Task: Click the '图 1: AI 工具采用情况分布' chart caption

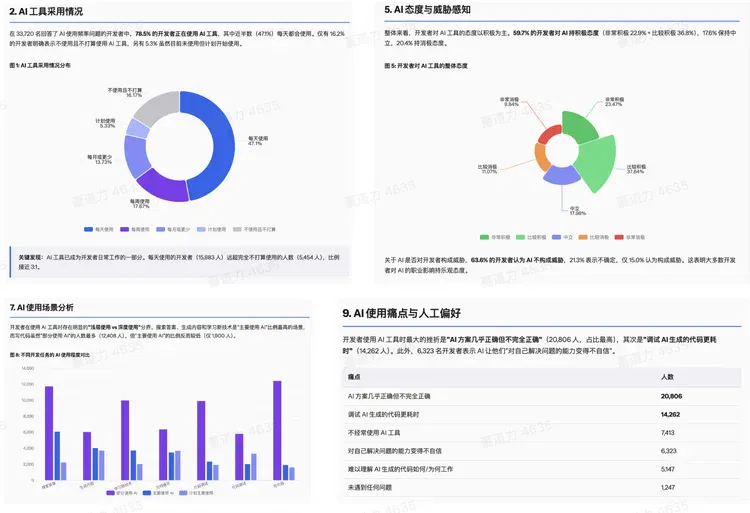Action: 40,65
